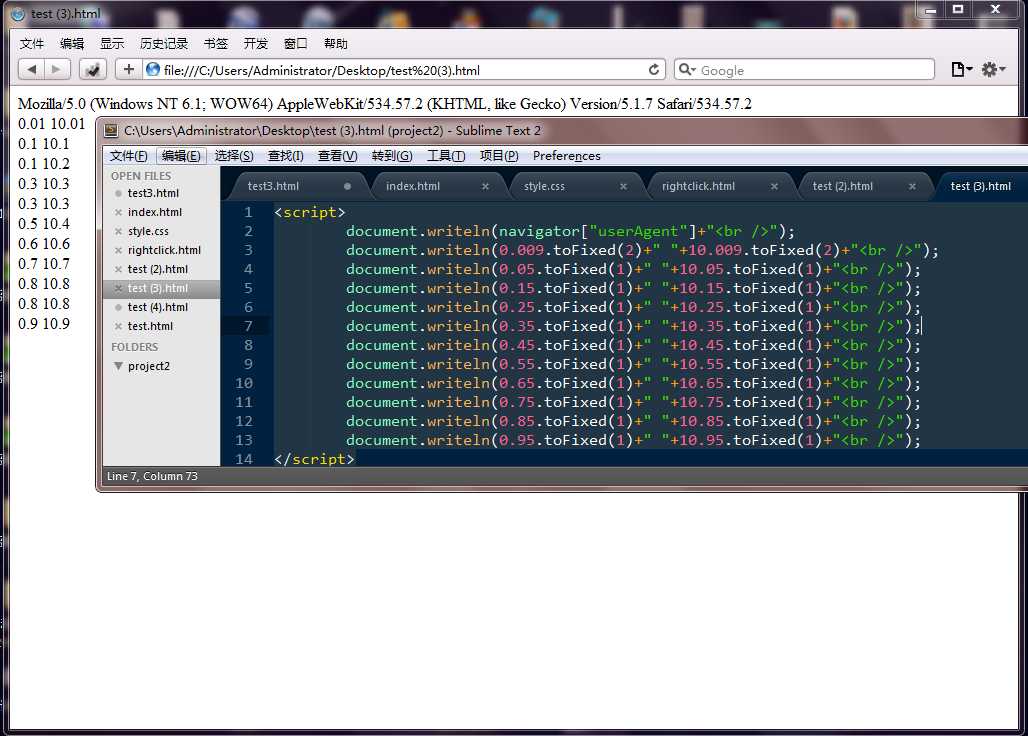
Task: Select the test (3).html editor tab
Action: [x=980, y=186]
